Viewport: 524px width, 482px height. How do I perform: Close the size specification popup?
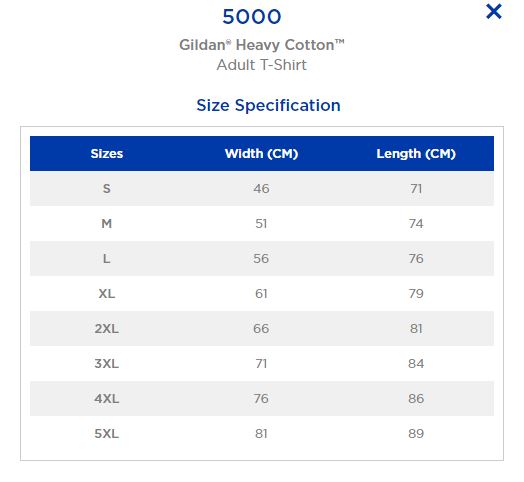click(494, 12)
